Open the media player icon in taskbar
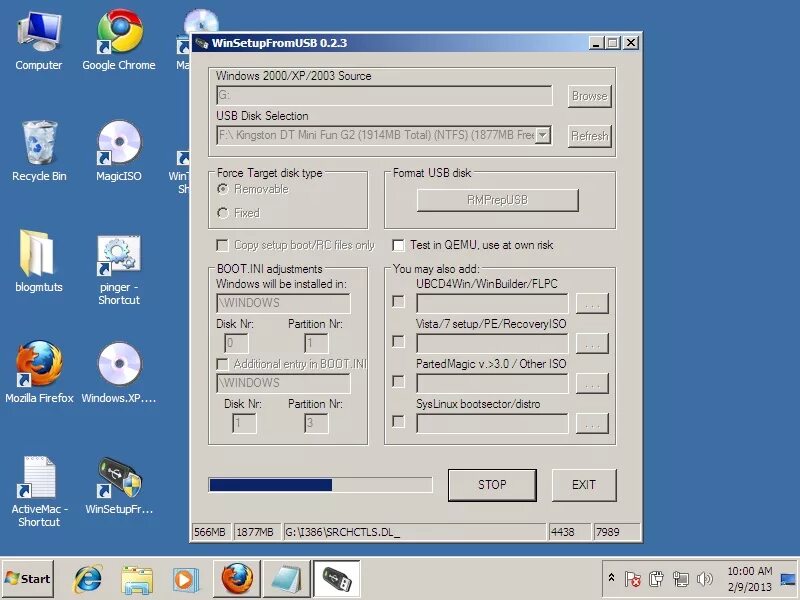The image size is (800, 600). (185, 578)
